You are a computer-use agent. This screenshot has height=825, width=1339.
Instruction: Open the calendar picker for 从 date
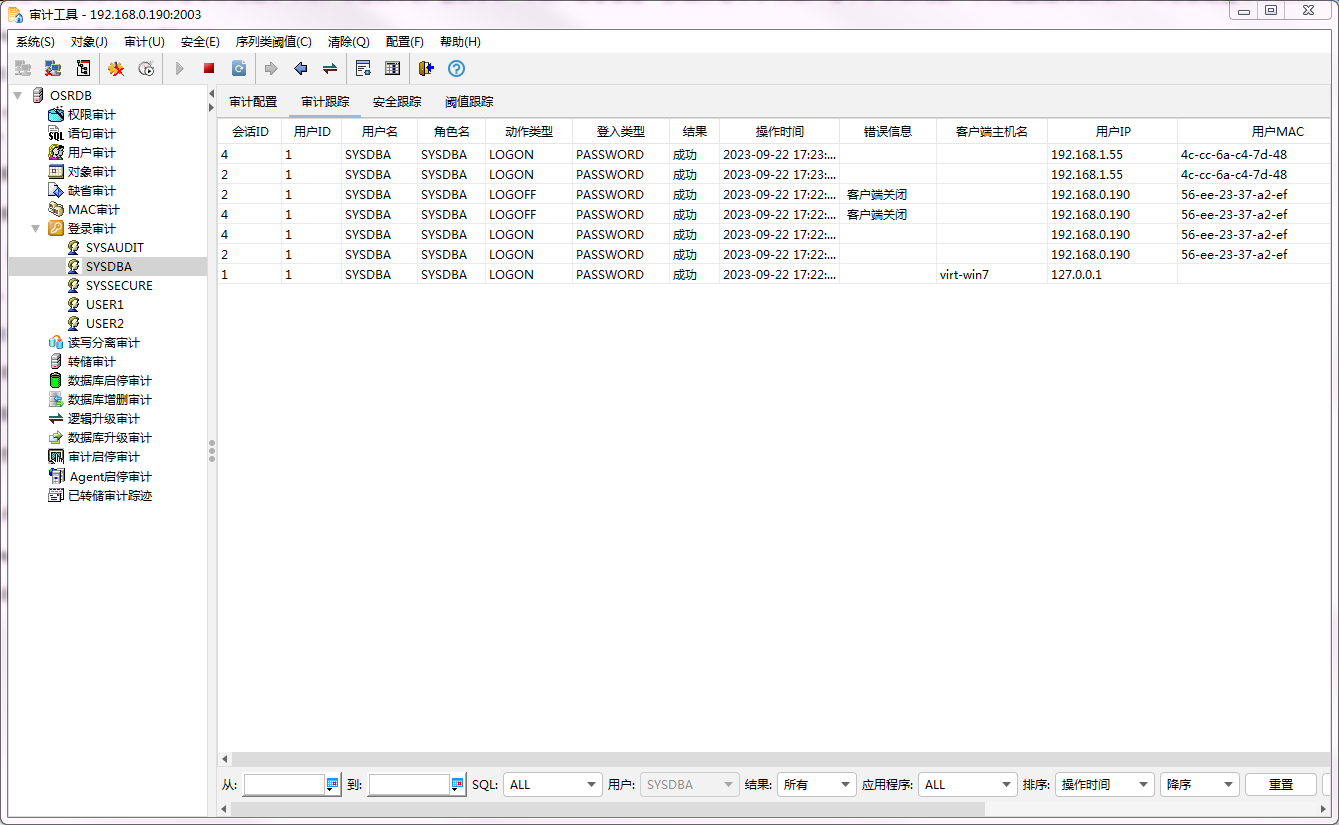tap(333, 785)
